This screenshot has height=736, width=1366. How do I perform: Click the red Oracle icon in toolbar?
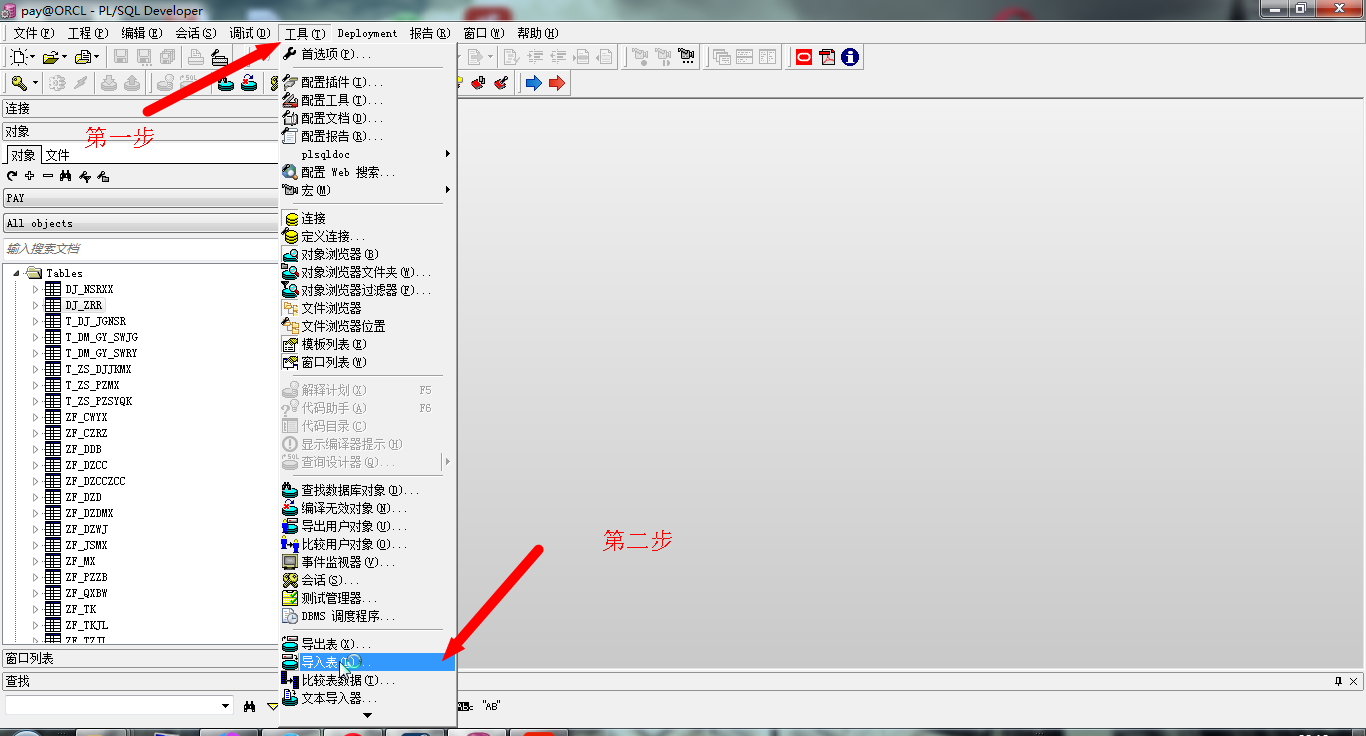[803, 57]
